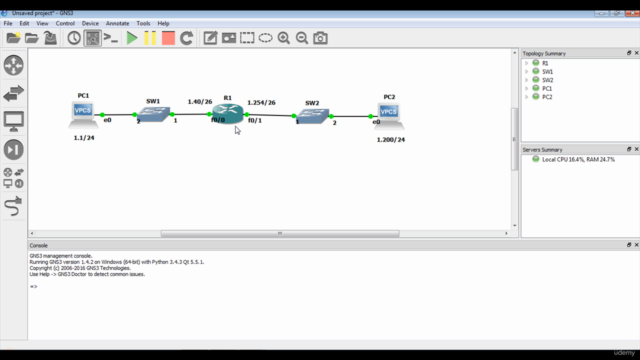The image size is (640, 360).
Task: Float the Servers Summary panel
Action: (x=629, y=149)
